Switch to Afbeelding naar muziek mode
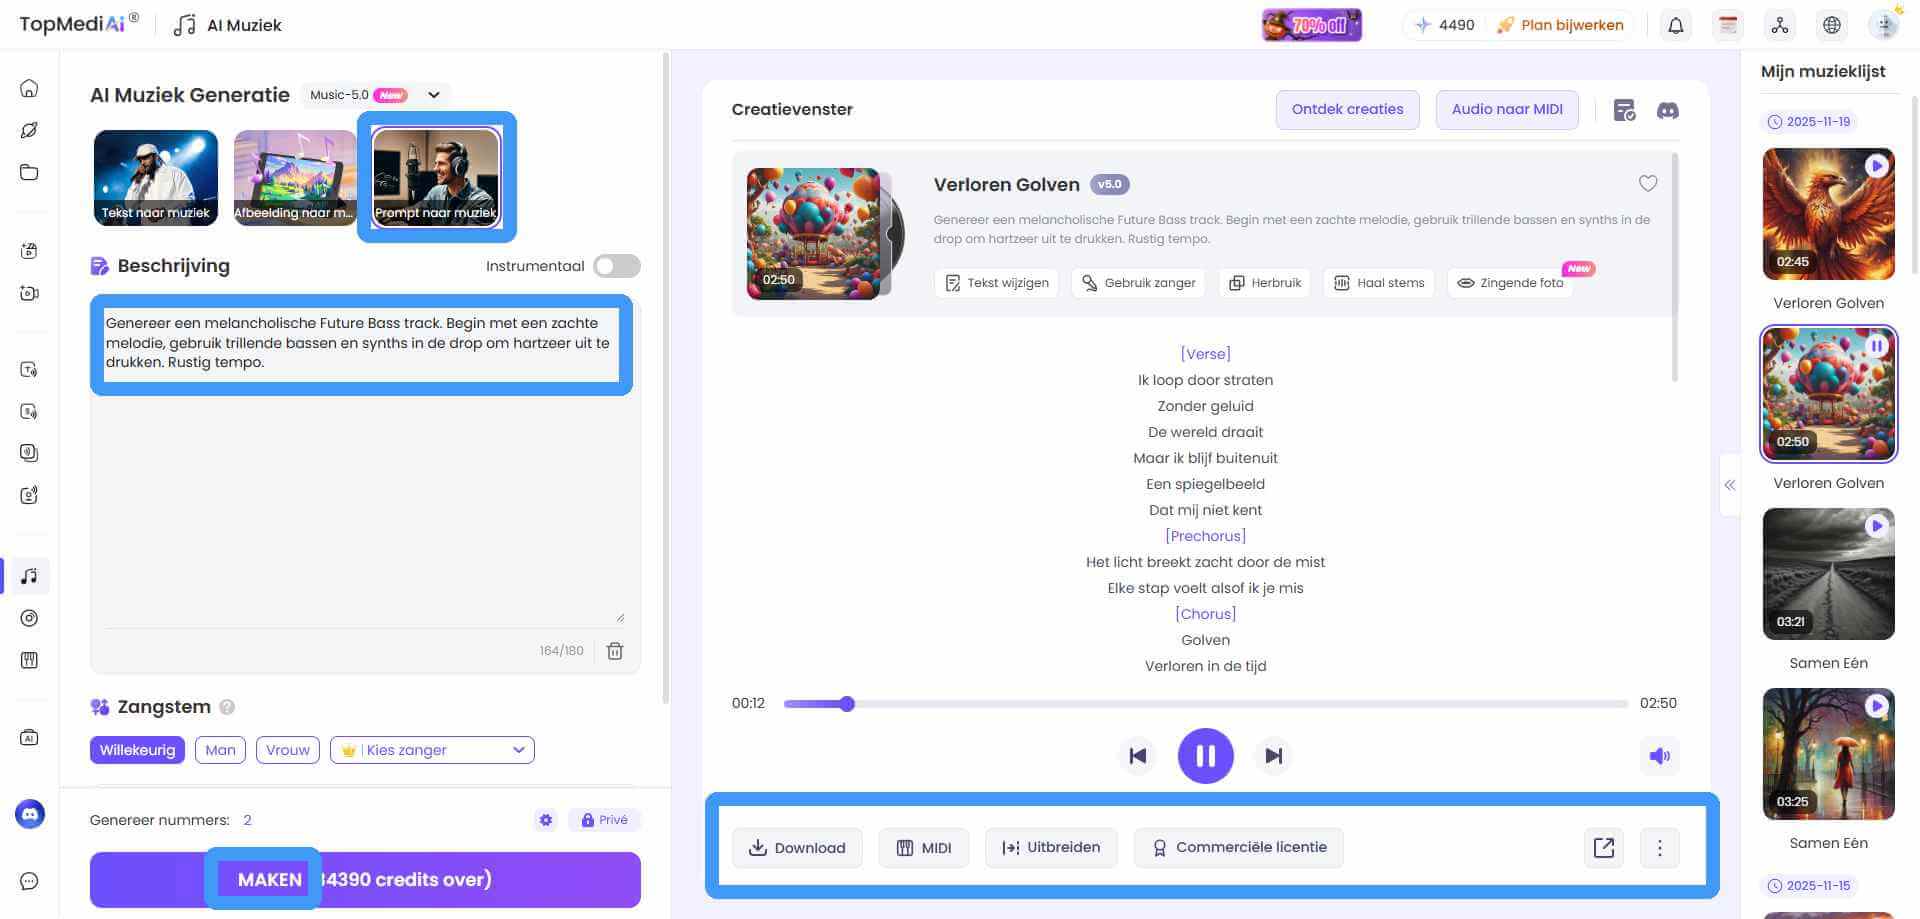The width and height of the screenshot is (1920, 919). [x=295, y=177]
